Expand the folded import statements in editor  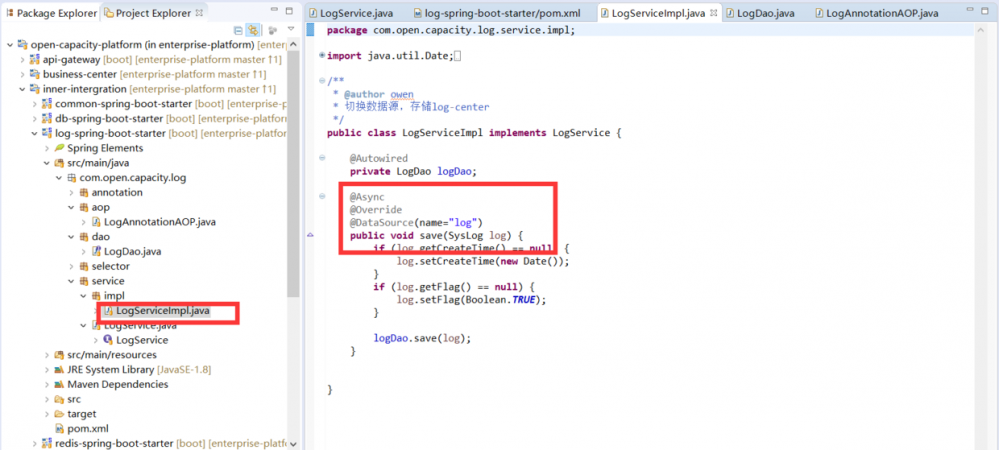tap(322, 55)
